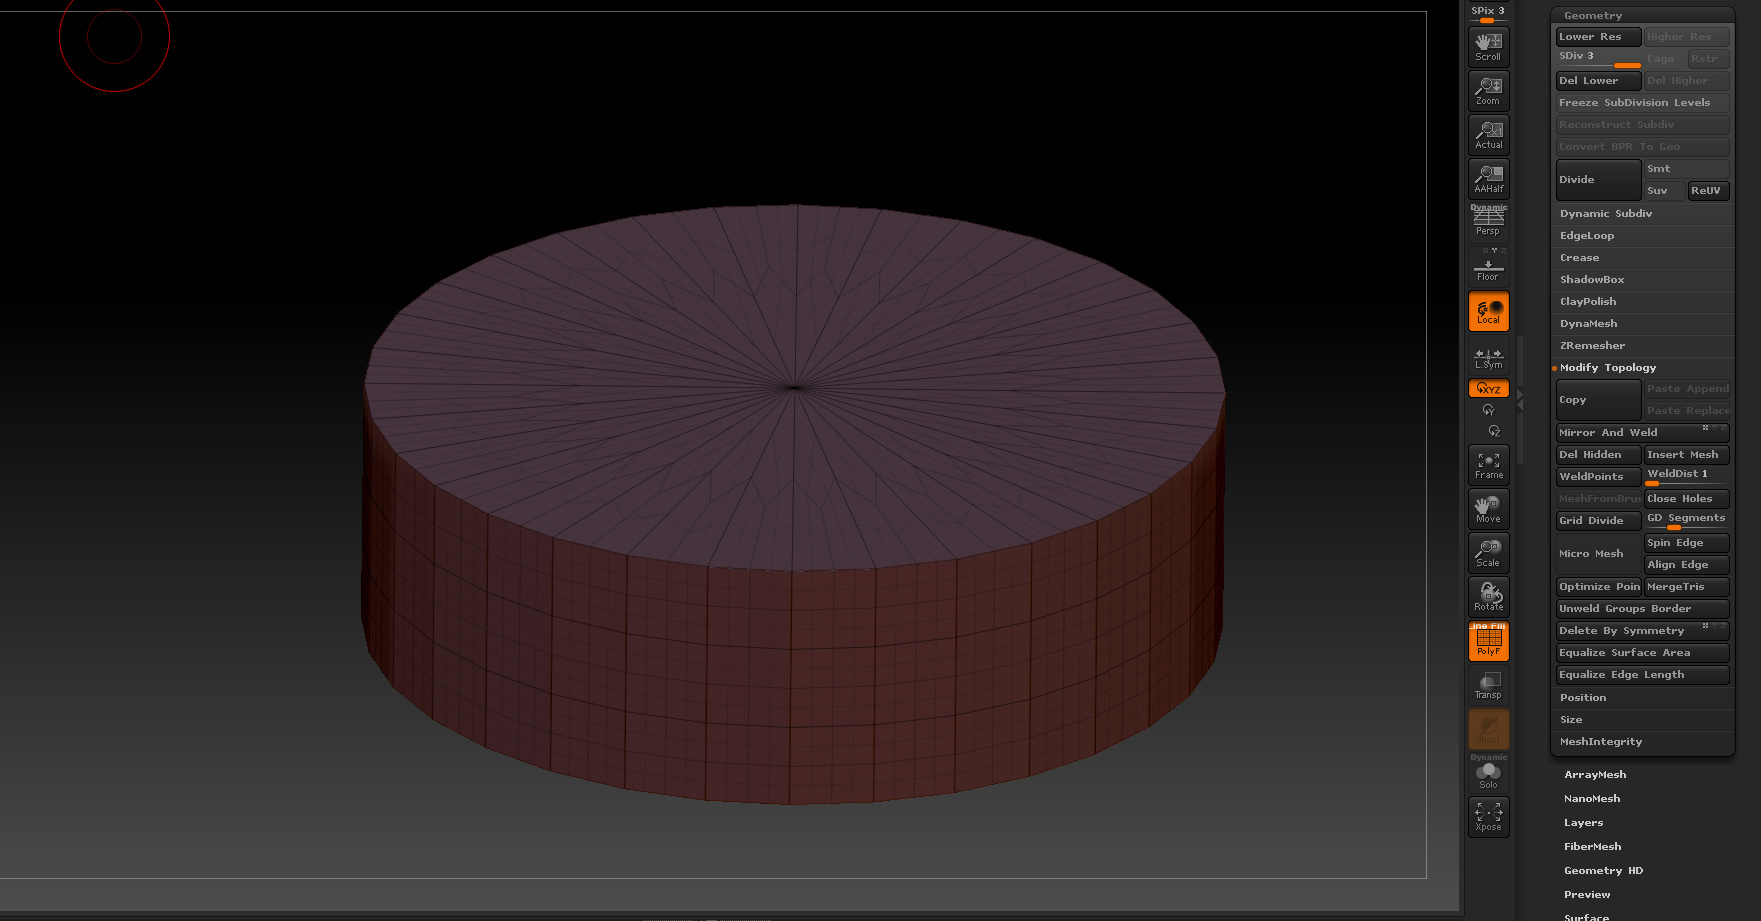Screen dimensions: 1761x921
Task: Toggle Ghost transparency icon
Action: tap(1488, 729)
